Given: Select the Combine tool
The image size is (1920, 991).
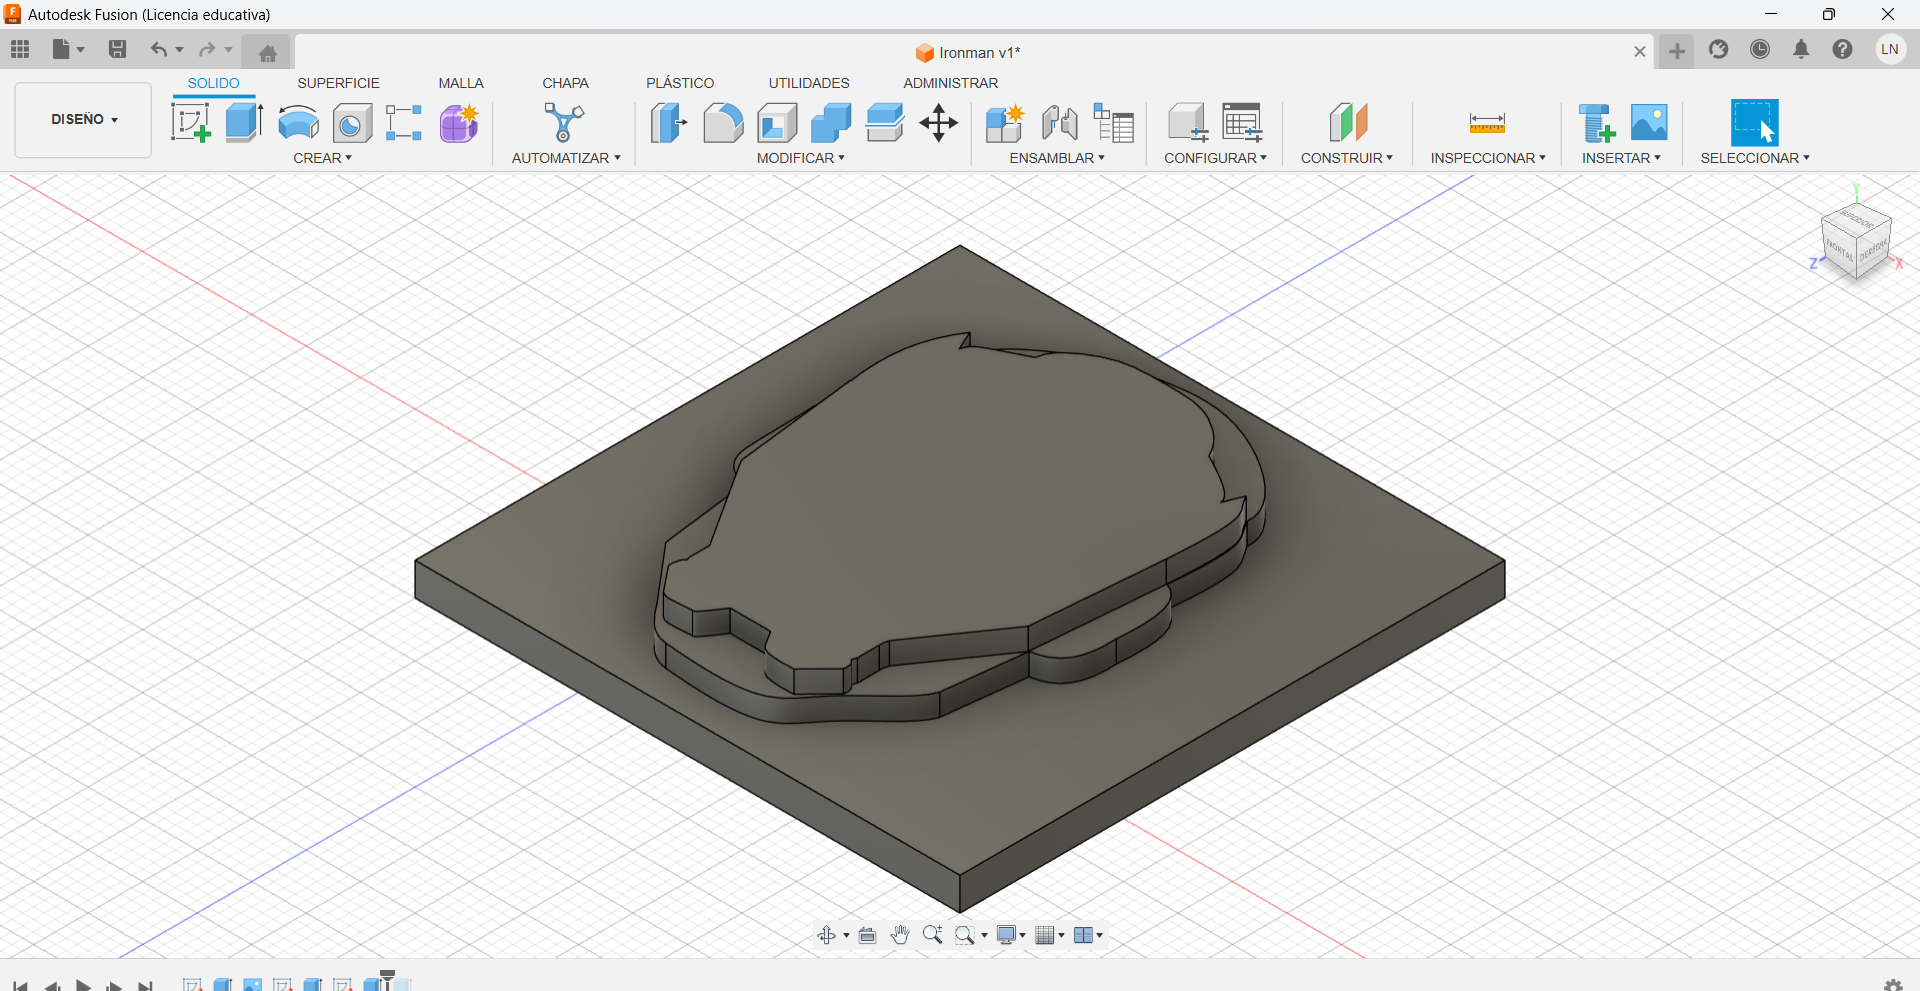Looking at the screenshot, I should coord(831,123).
